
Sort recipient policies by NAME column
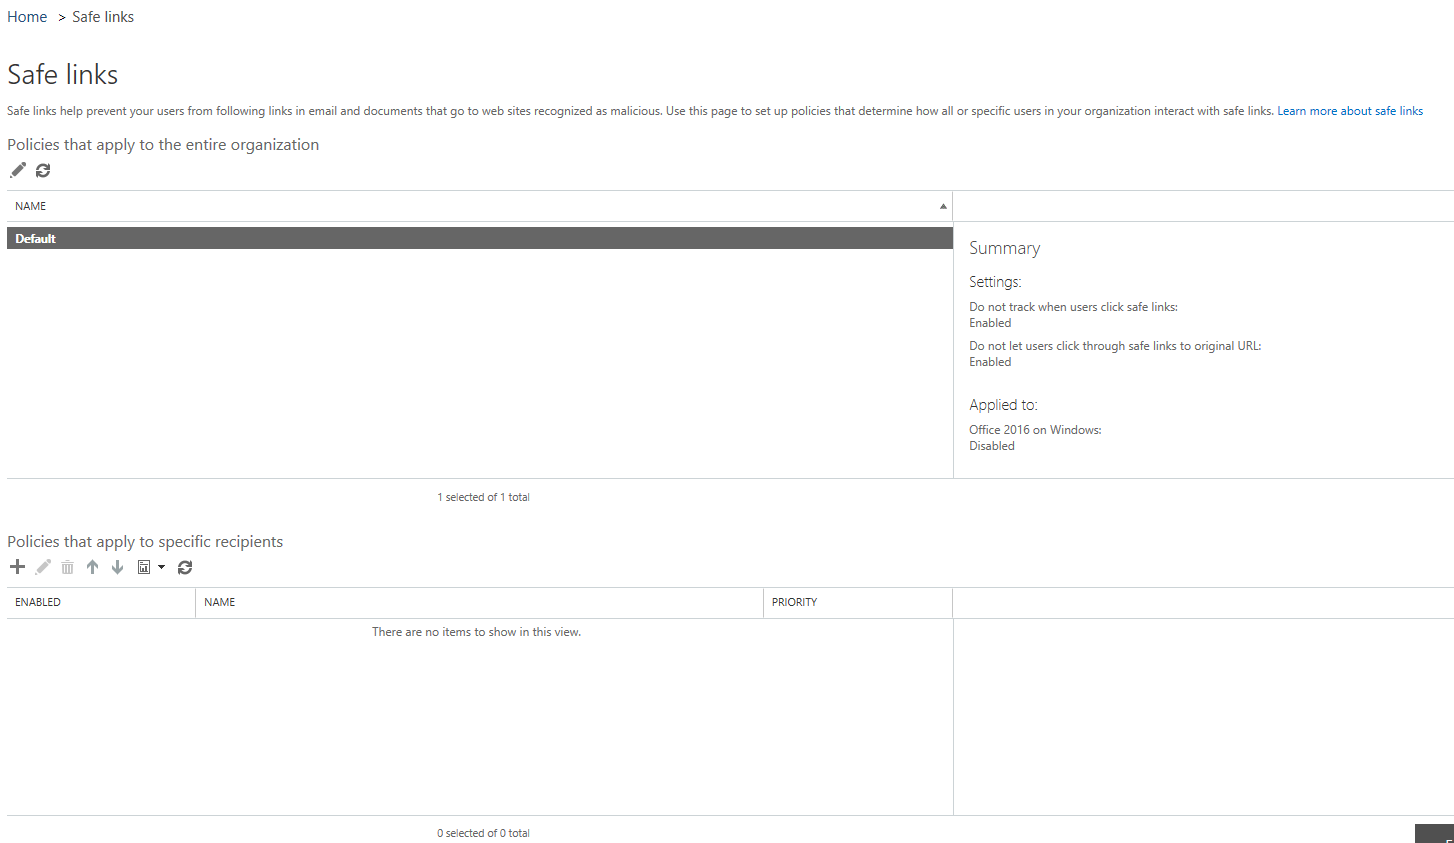[x=479, y=602]
